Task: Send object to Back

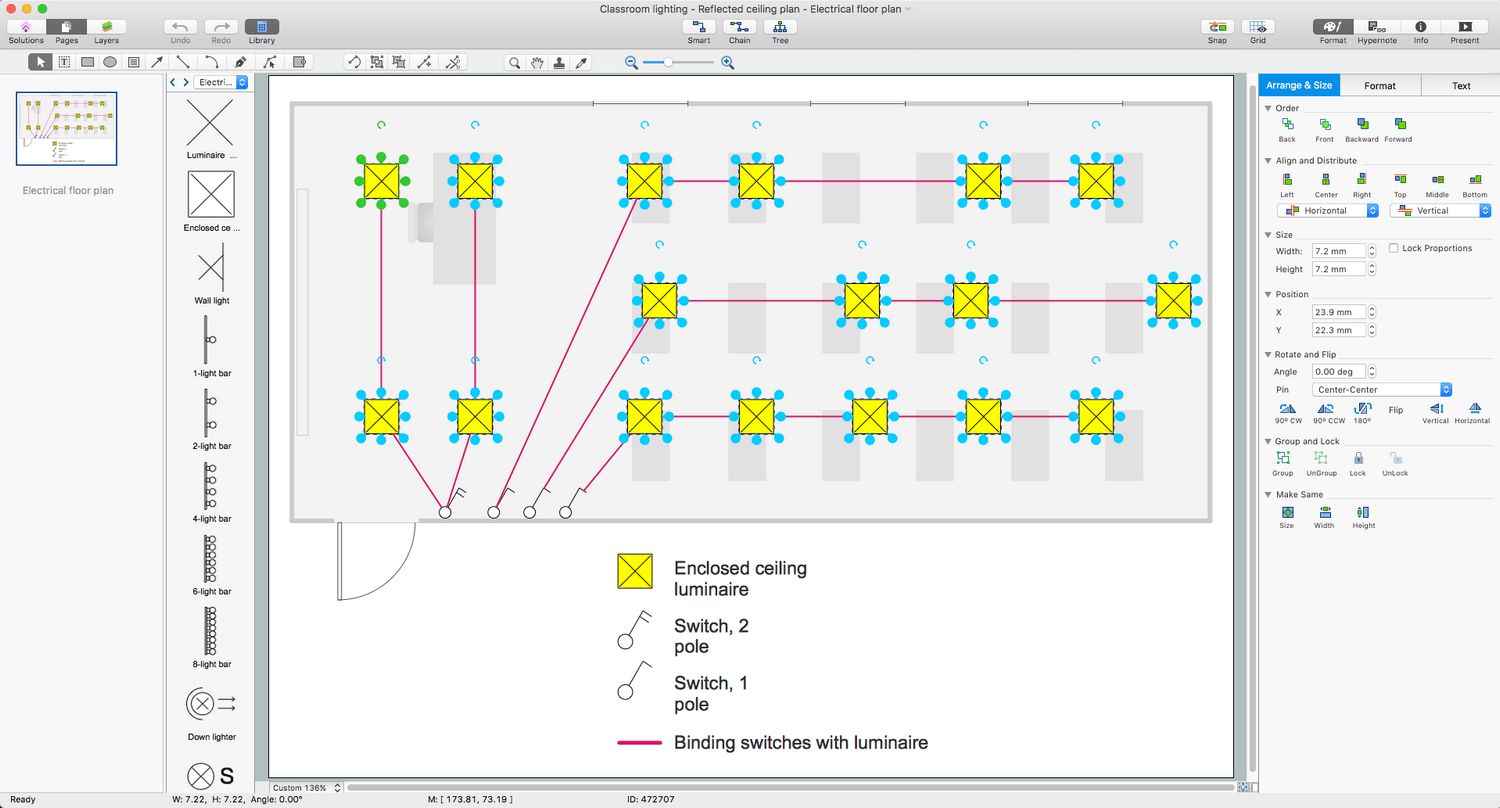Action: [x=1288, y=129]
